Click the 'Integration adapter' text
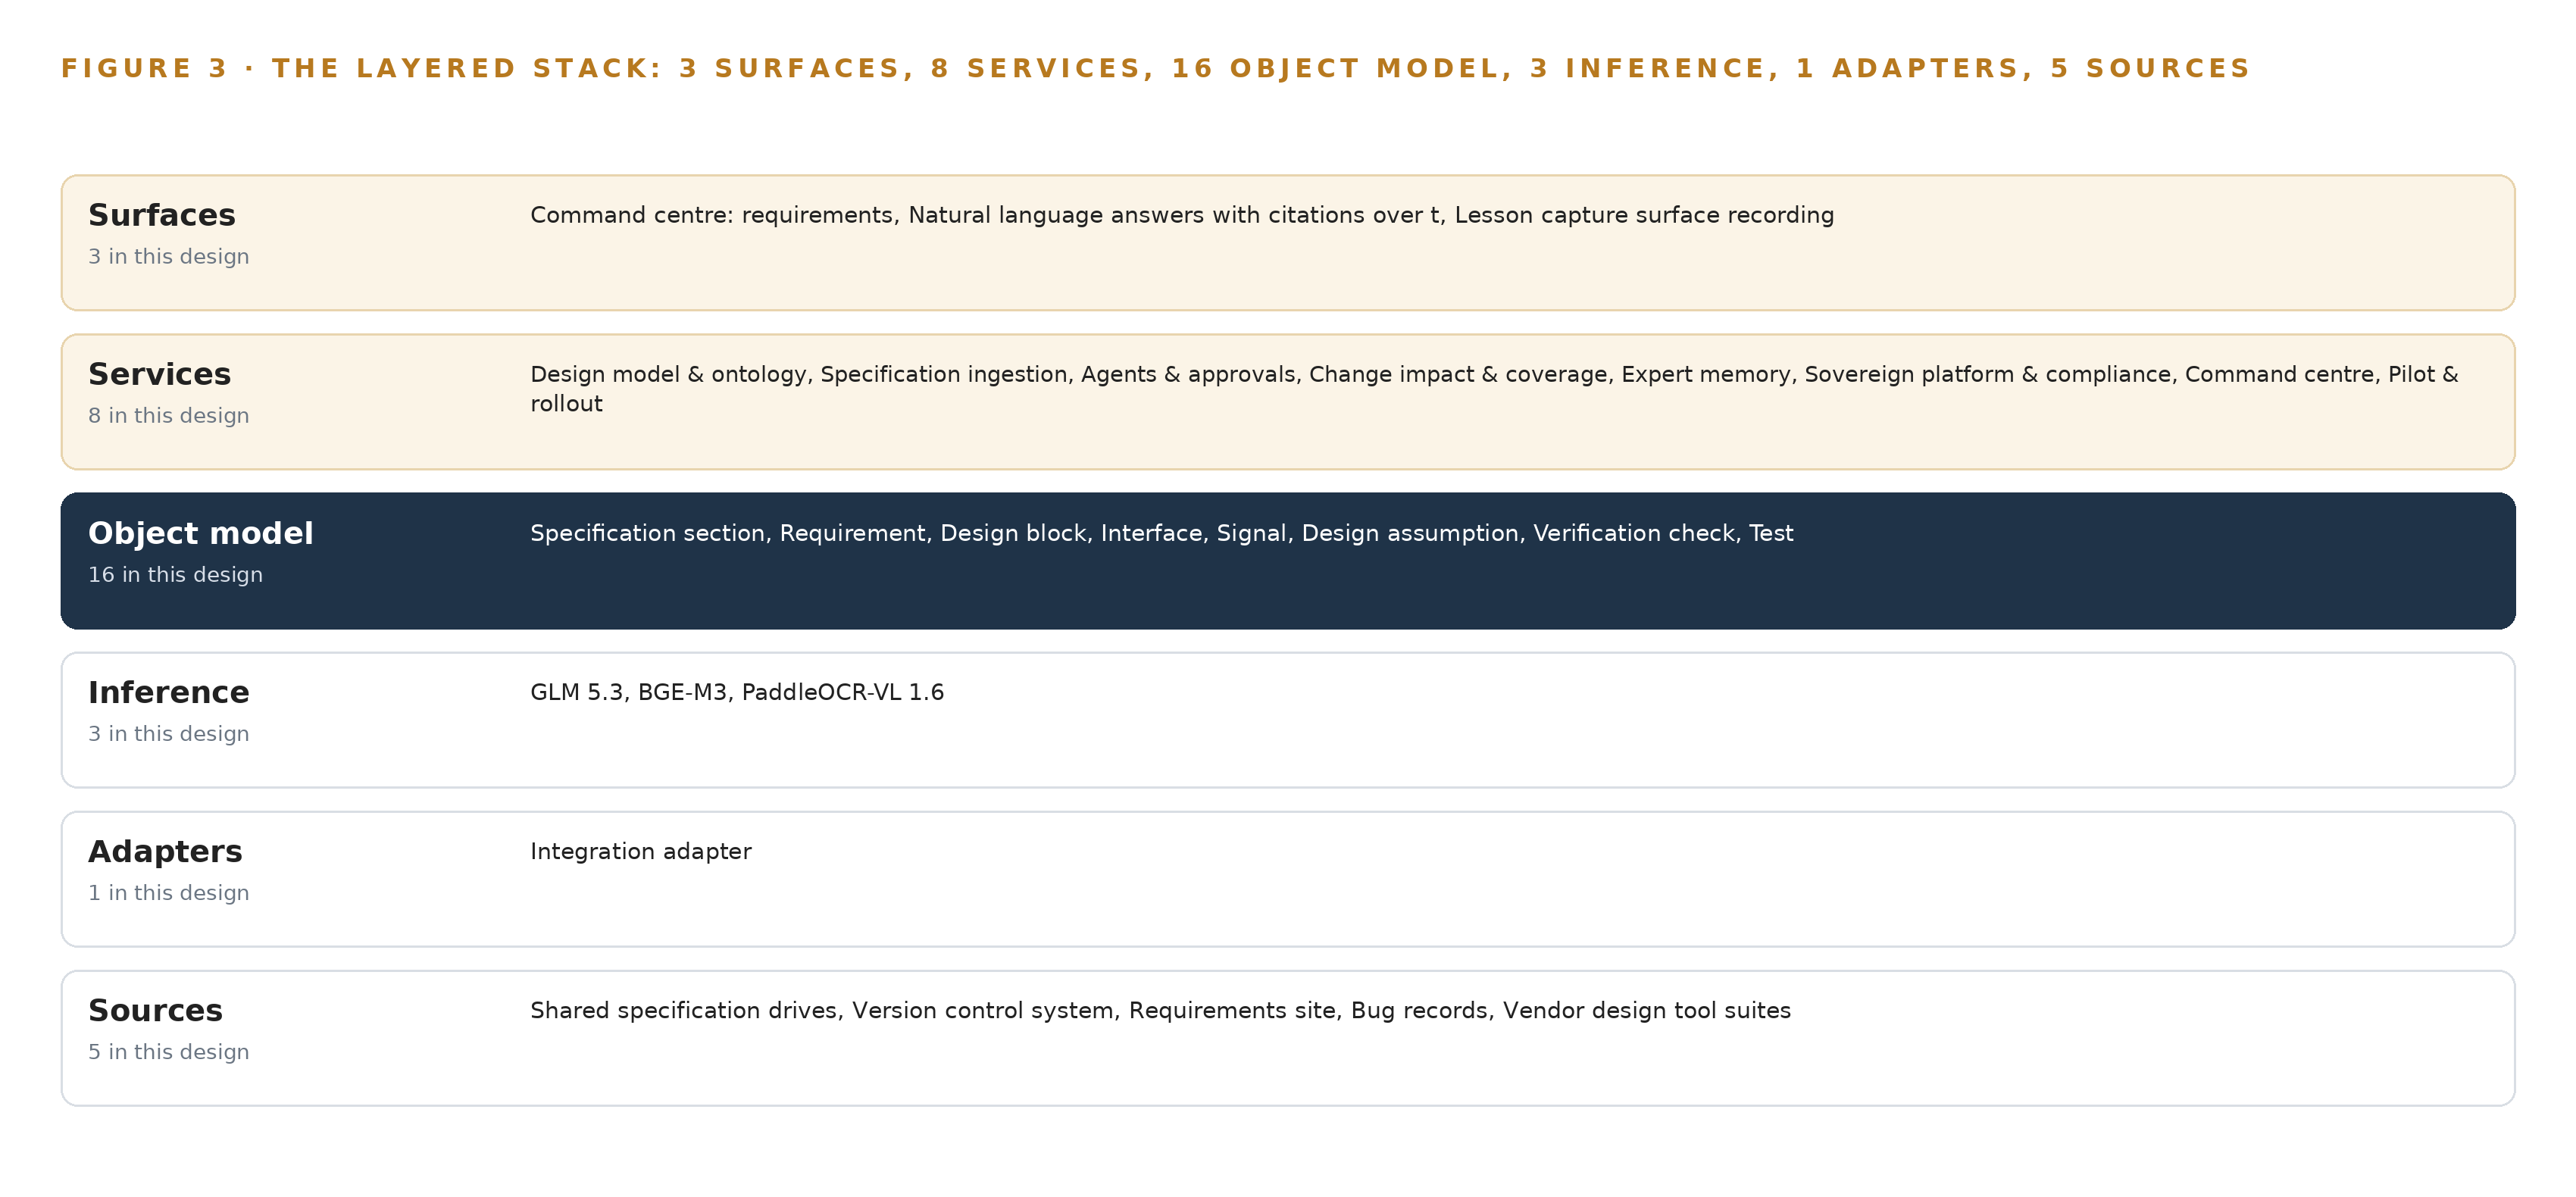Viewport: 2576px width, 1197px height. [641, 851]
